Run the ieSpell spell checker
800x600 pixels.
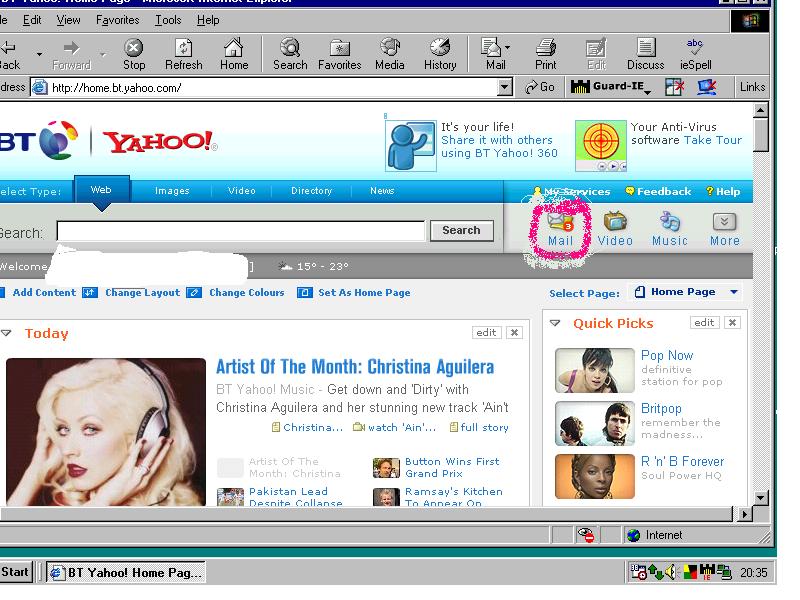coord(695,54)
